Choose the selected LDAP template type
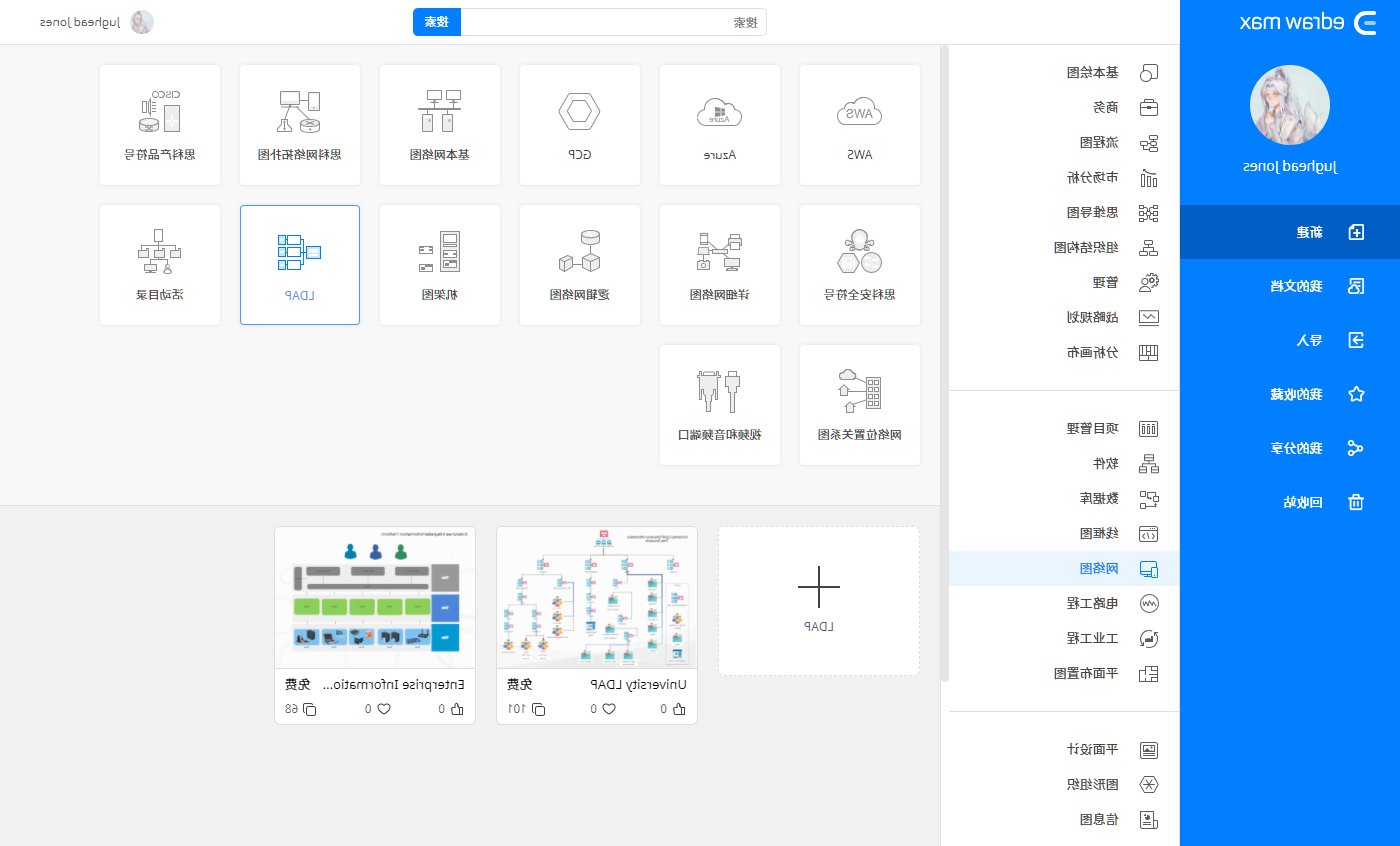 [300, 265]
